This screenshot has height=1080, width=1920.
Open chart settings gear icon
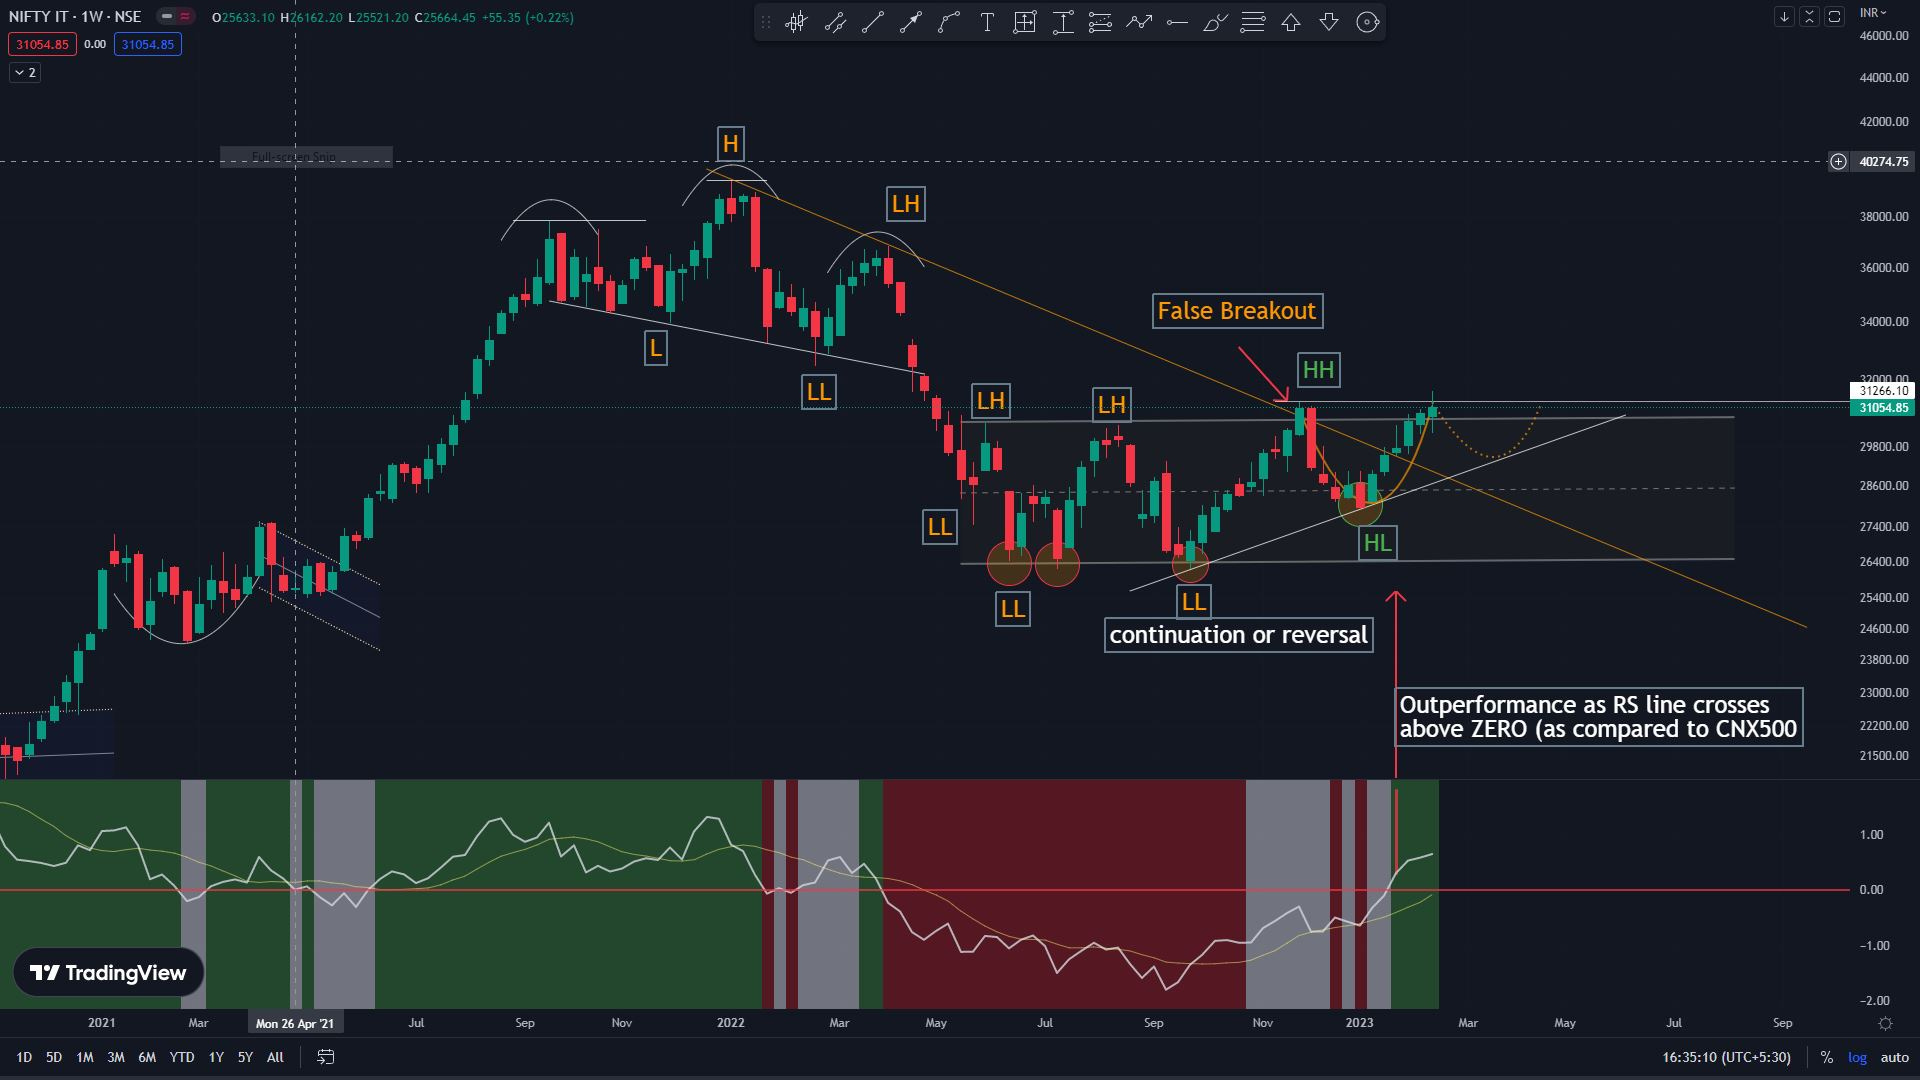(1885, 1023)
